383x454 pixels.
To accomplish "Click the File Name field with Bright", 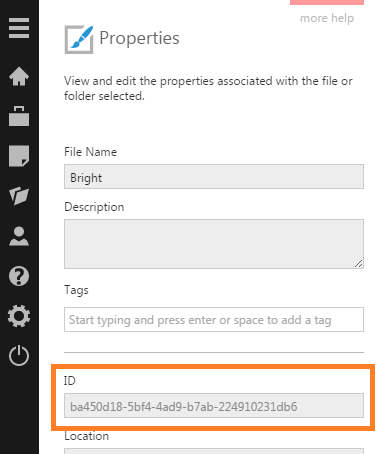I will pos(214,177).
